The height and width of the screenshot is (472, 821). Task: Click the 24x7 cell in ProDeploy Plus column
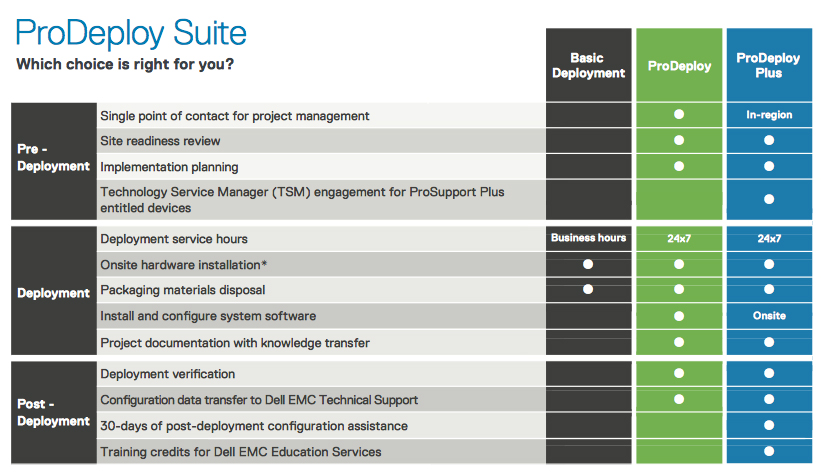click(x=769, y=238)
